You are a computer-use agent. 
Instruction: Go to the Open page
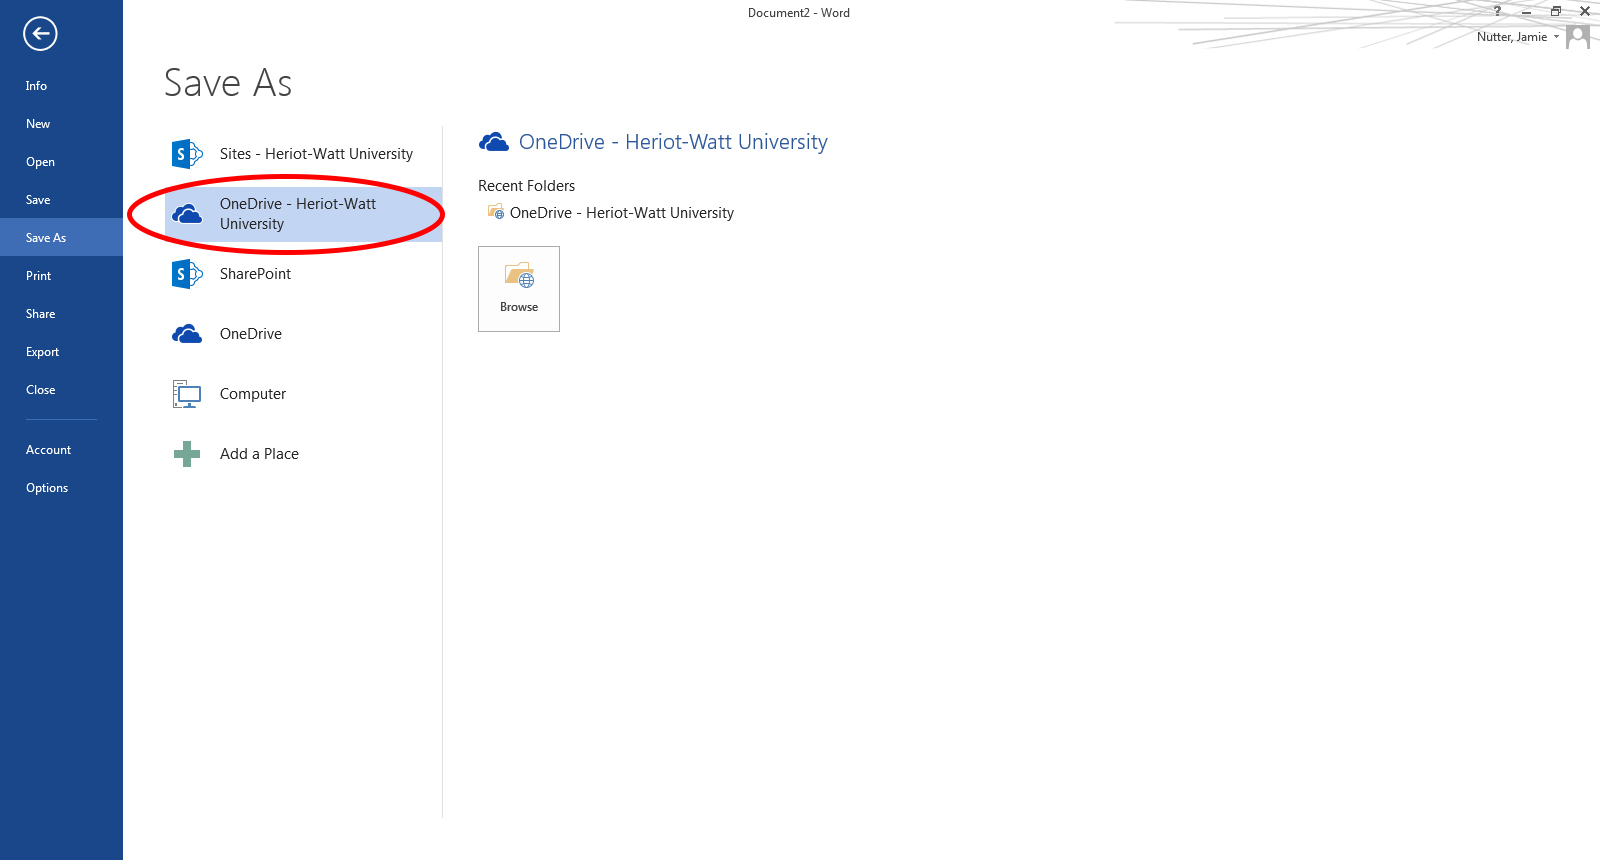[61, 162]
